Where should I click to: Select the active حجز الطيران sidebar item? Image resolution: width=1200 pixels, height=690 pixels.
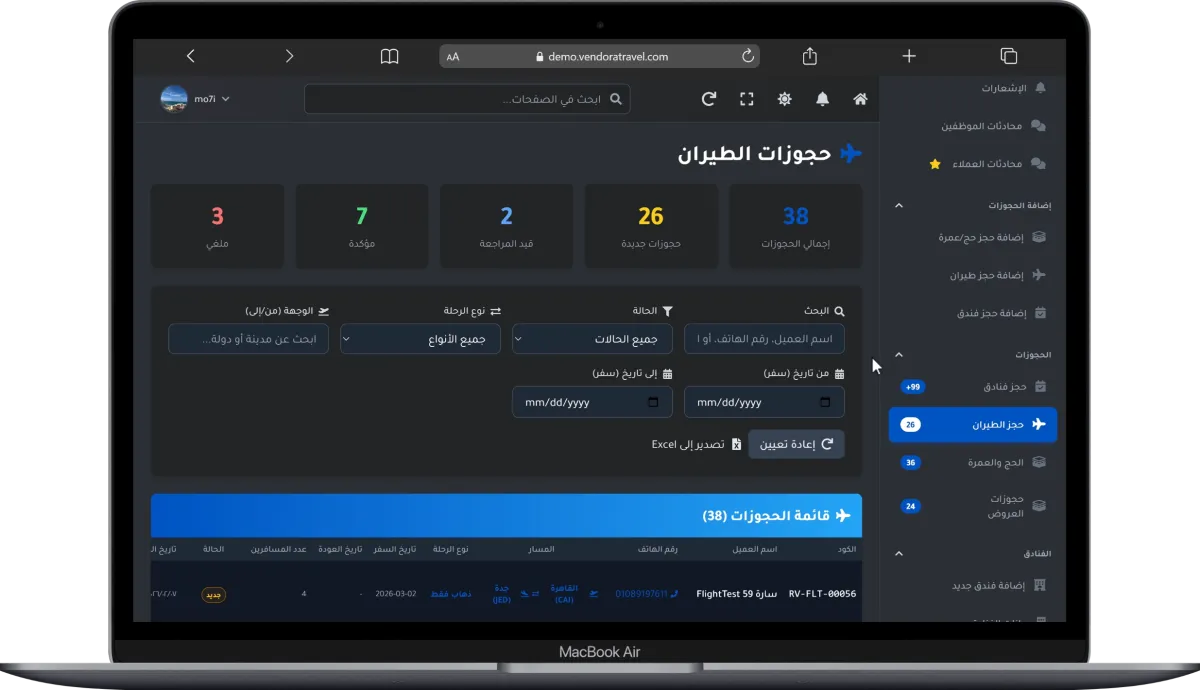[x=972, y=425]
